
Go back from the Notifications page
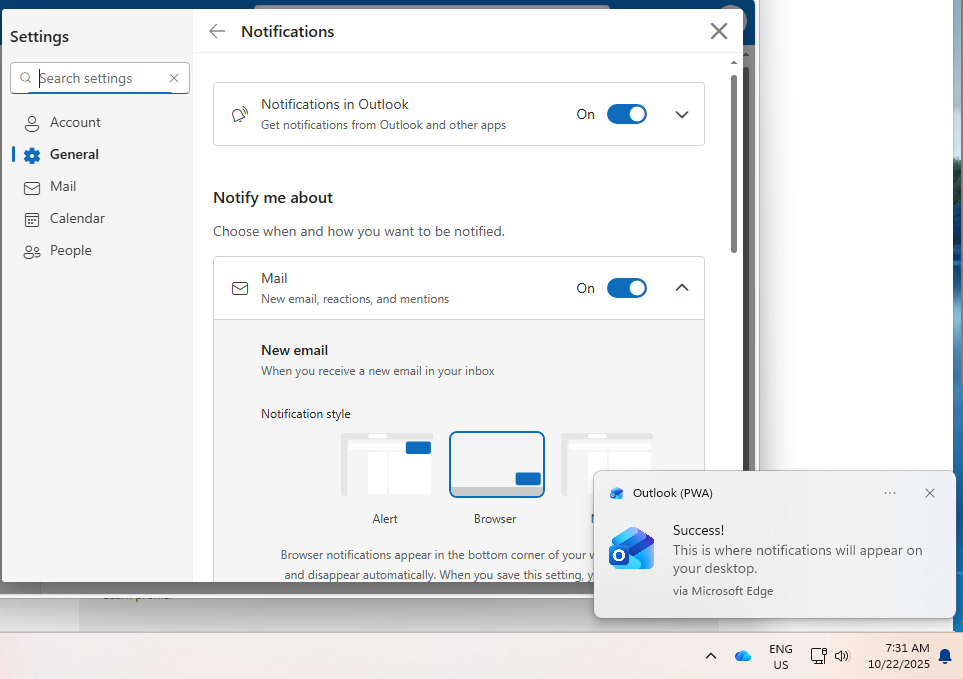[x=217, y=31]
